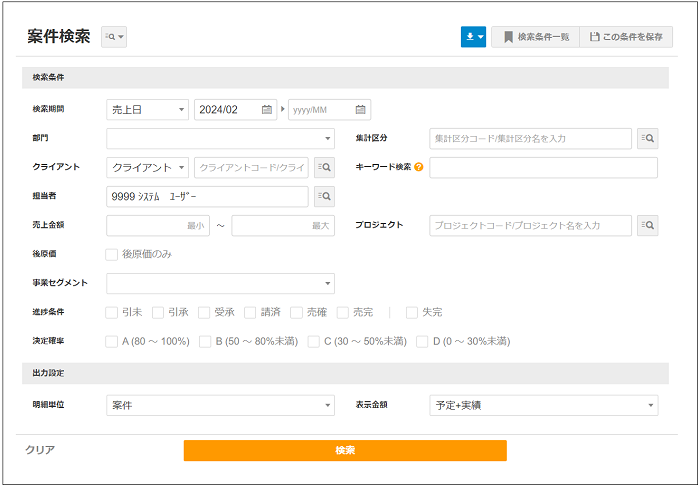Check D (0～30%未満) probability checkbox
Screen dimensions: 700x486
422,341
